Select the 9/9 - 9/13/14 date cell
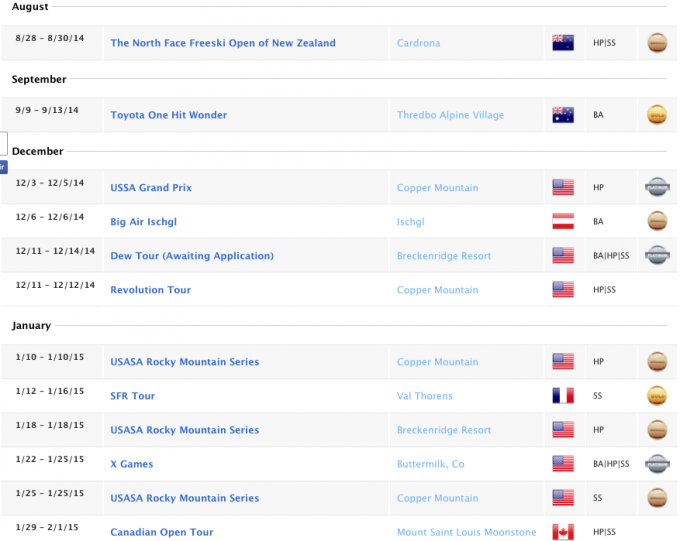This screenshot has height=541, width=680. [x=47, y=110]
